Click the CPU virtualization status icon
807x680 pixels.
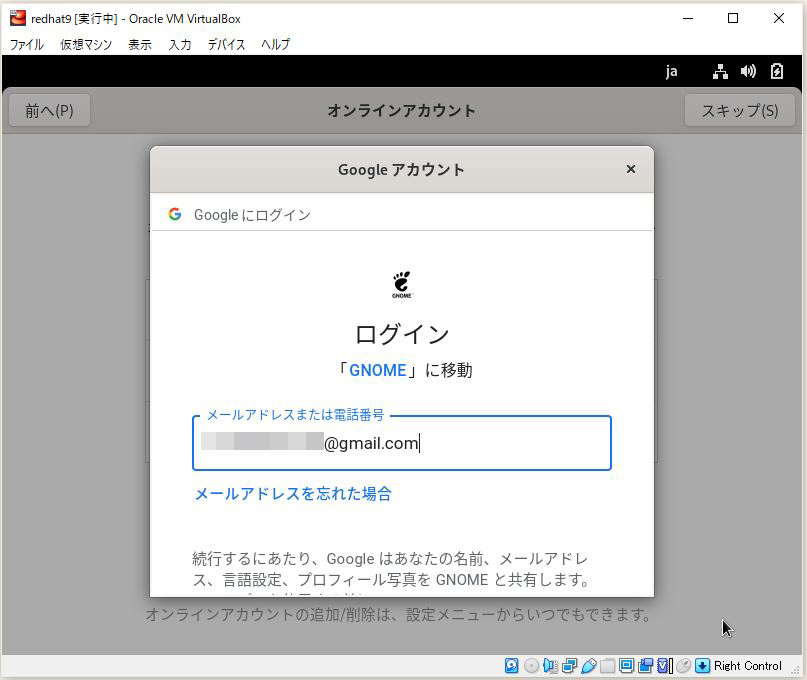(x=664, y=666)
